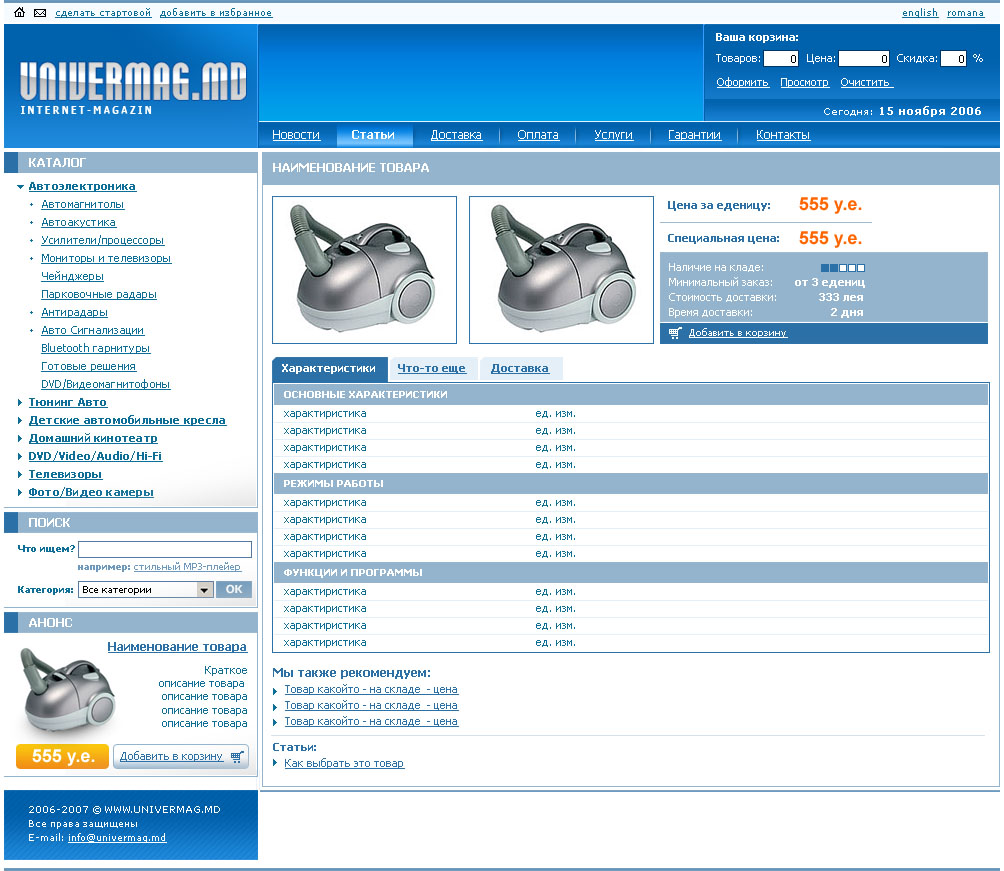Click the Оформить cart link
The height and width of the screenshot is (871, 1004).
click(x=742, y=83)
